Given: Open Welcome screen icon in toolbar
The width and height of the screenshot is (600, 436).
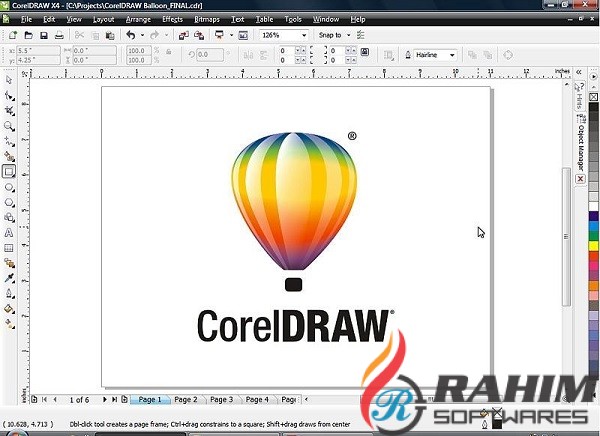Looking at the screenshot, I should (x=243, y=35).
